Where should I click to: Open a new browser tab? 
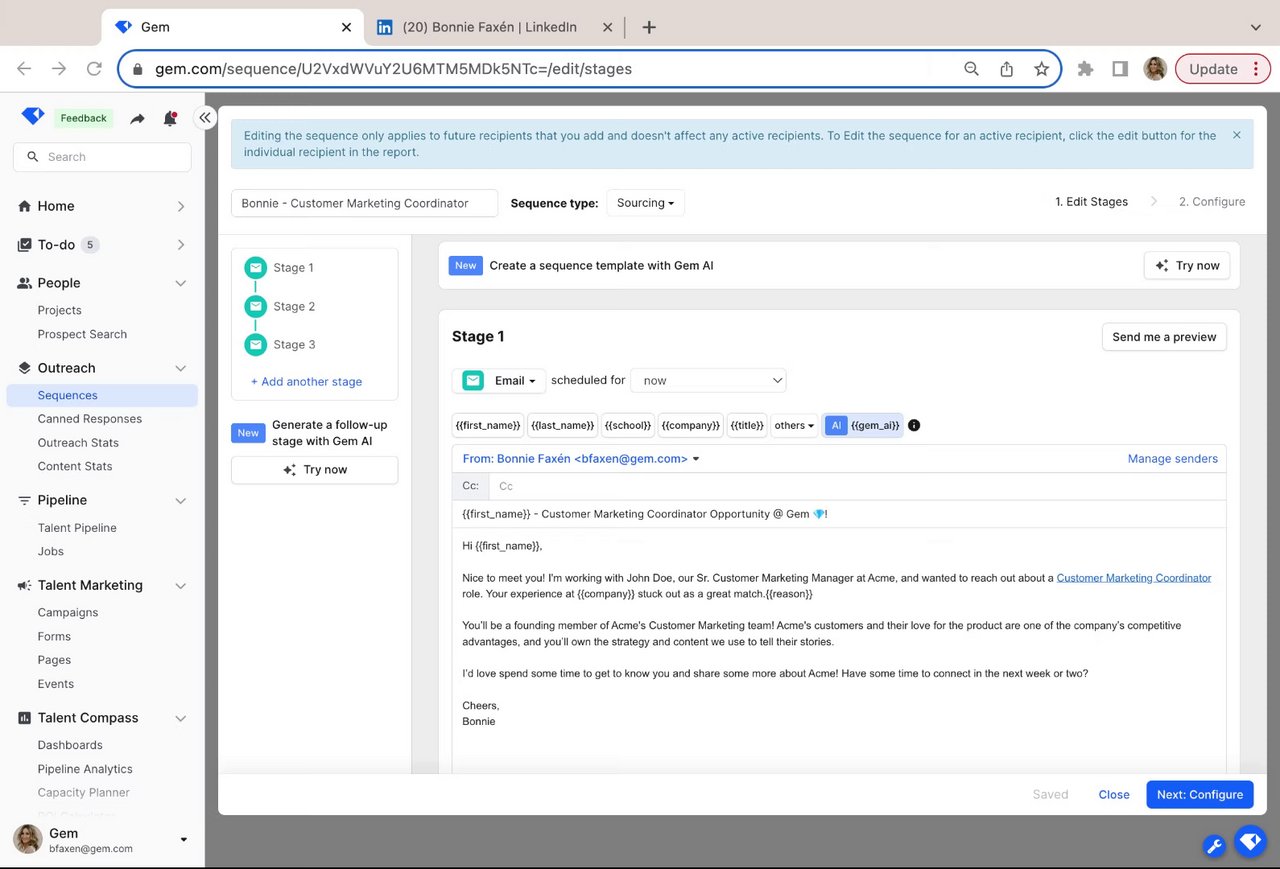(x=649, y=27)
